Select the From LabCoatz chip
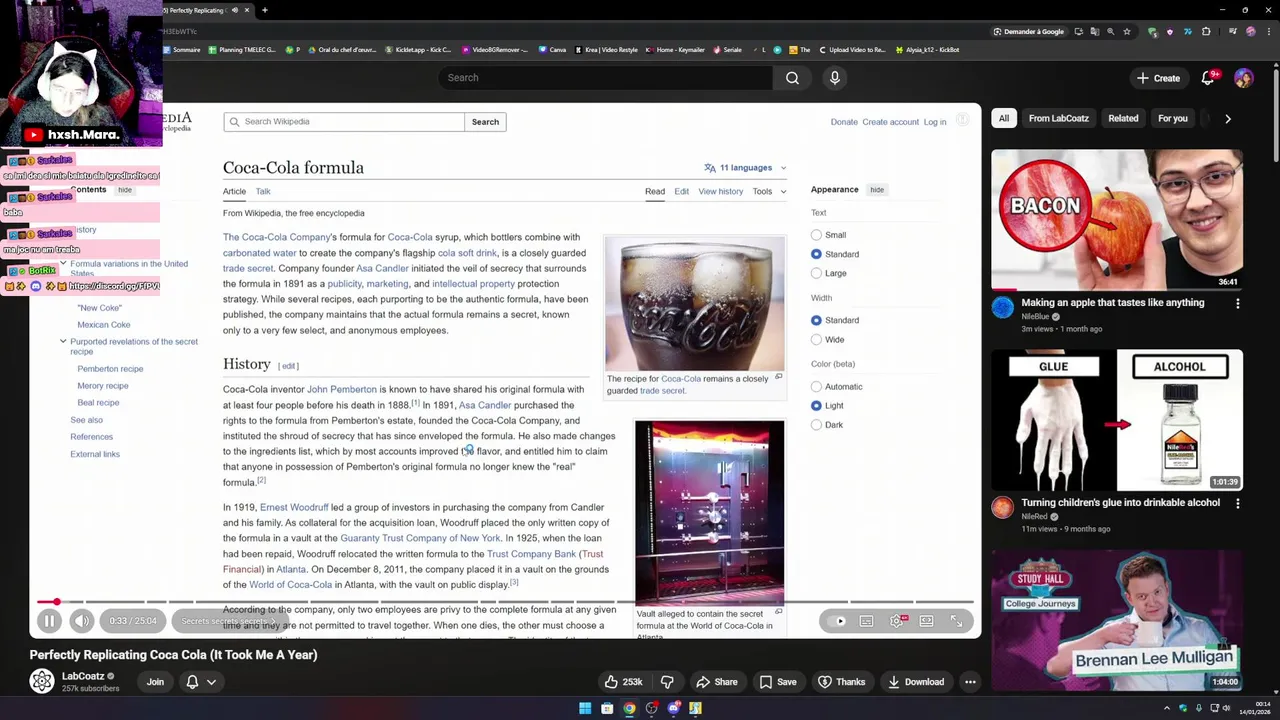 point(1059,118)
